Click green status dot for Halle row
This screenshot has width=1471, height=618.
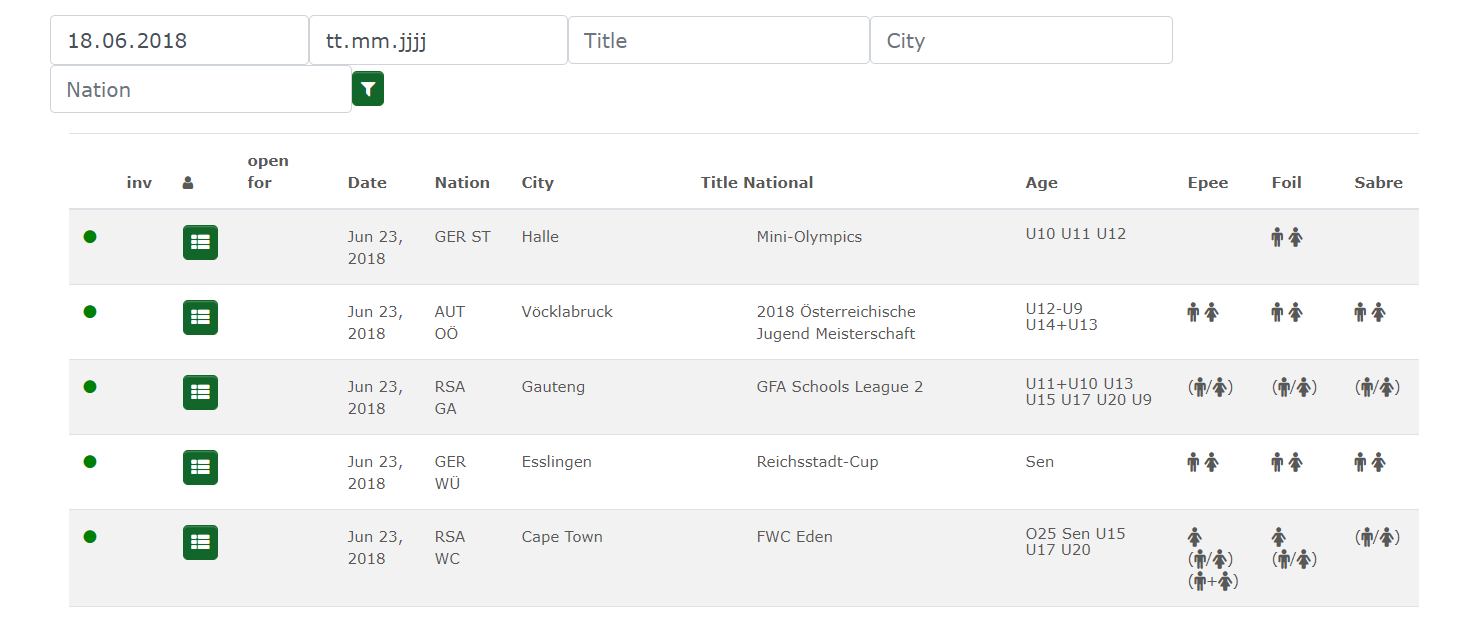point(90,237)
